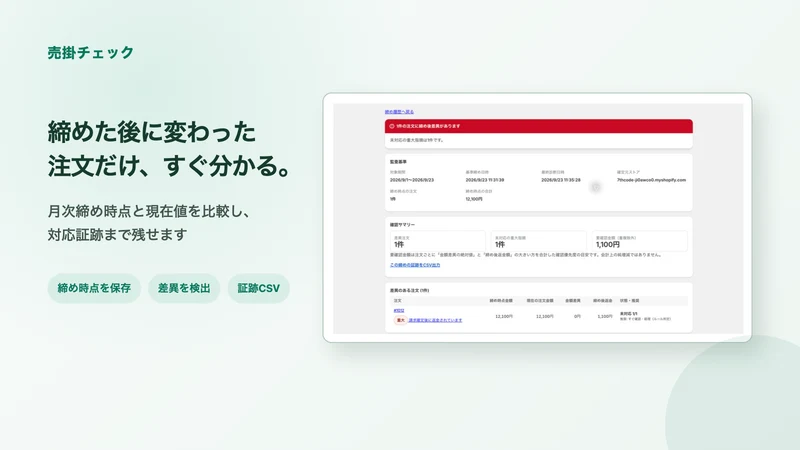Click the 差異を検出 pill

point(184,288)
